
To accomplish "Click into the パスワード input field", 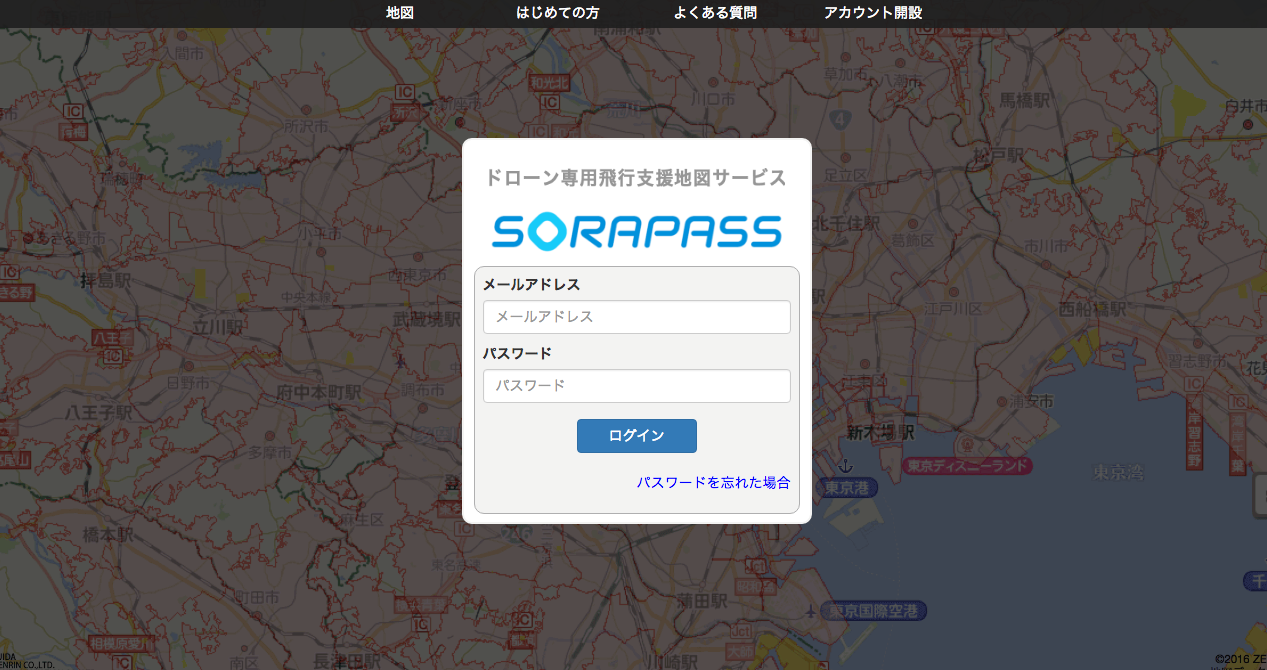I will click(x=636, y=386).
